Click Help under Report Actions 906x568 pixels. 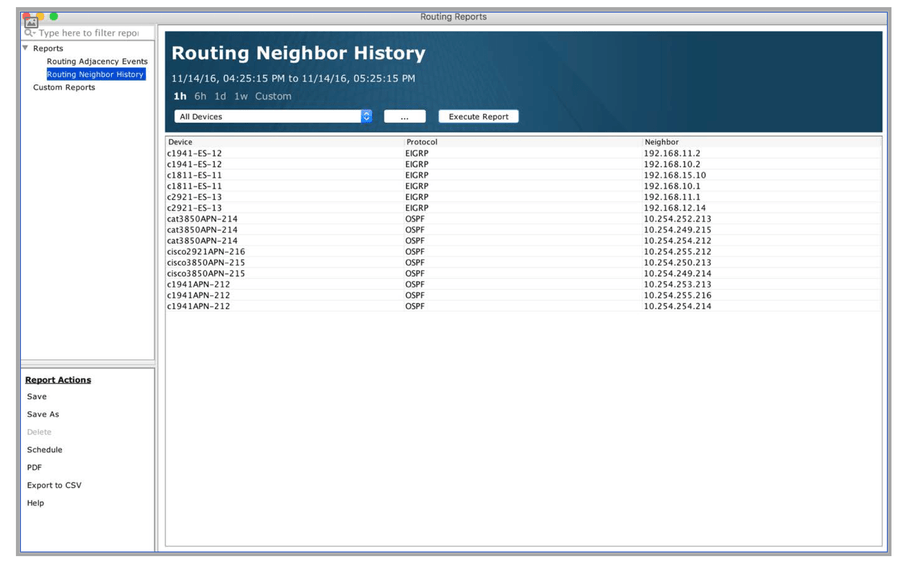click(35, 503)
